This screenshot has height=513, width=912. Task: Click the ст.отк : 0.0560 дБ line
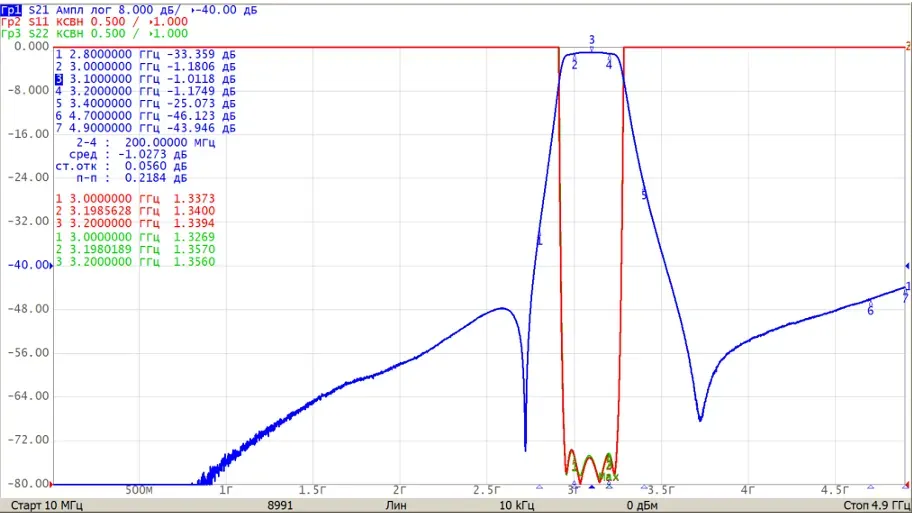coord(121,166)
